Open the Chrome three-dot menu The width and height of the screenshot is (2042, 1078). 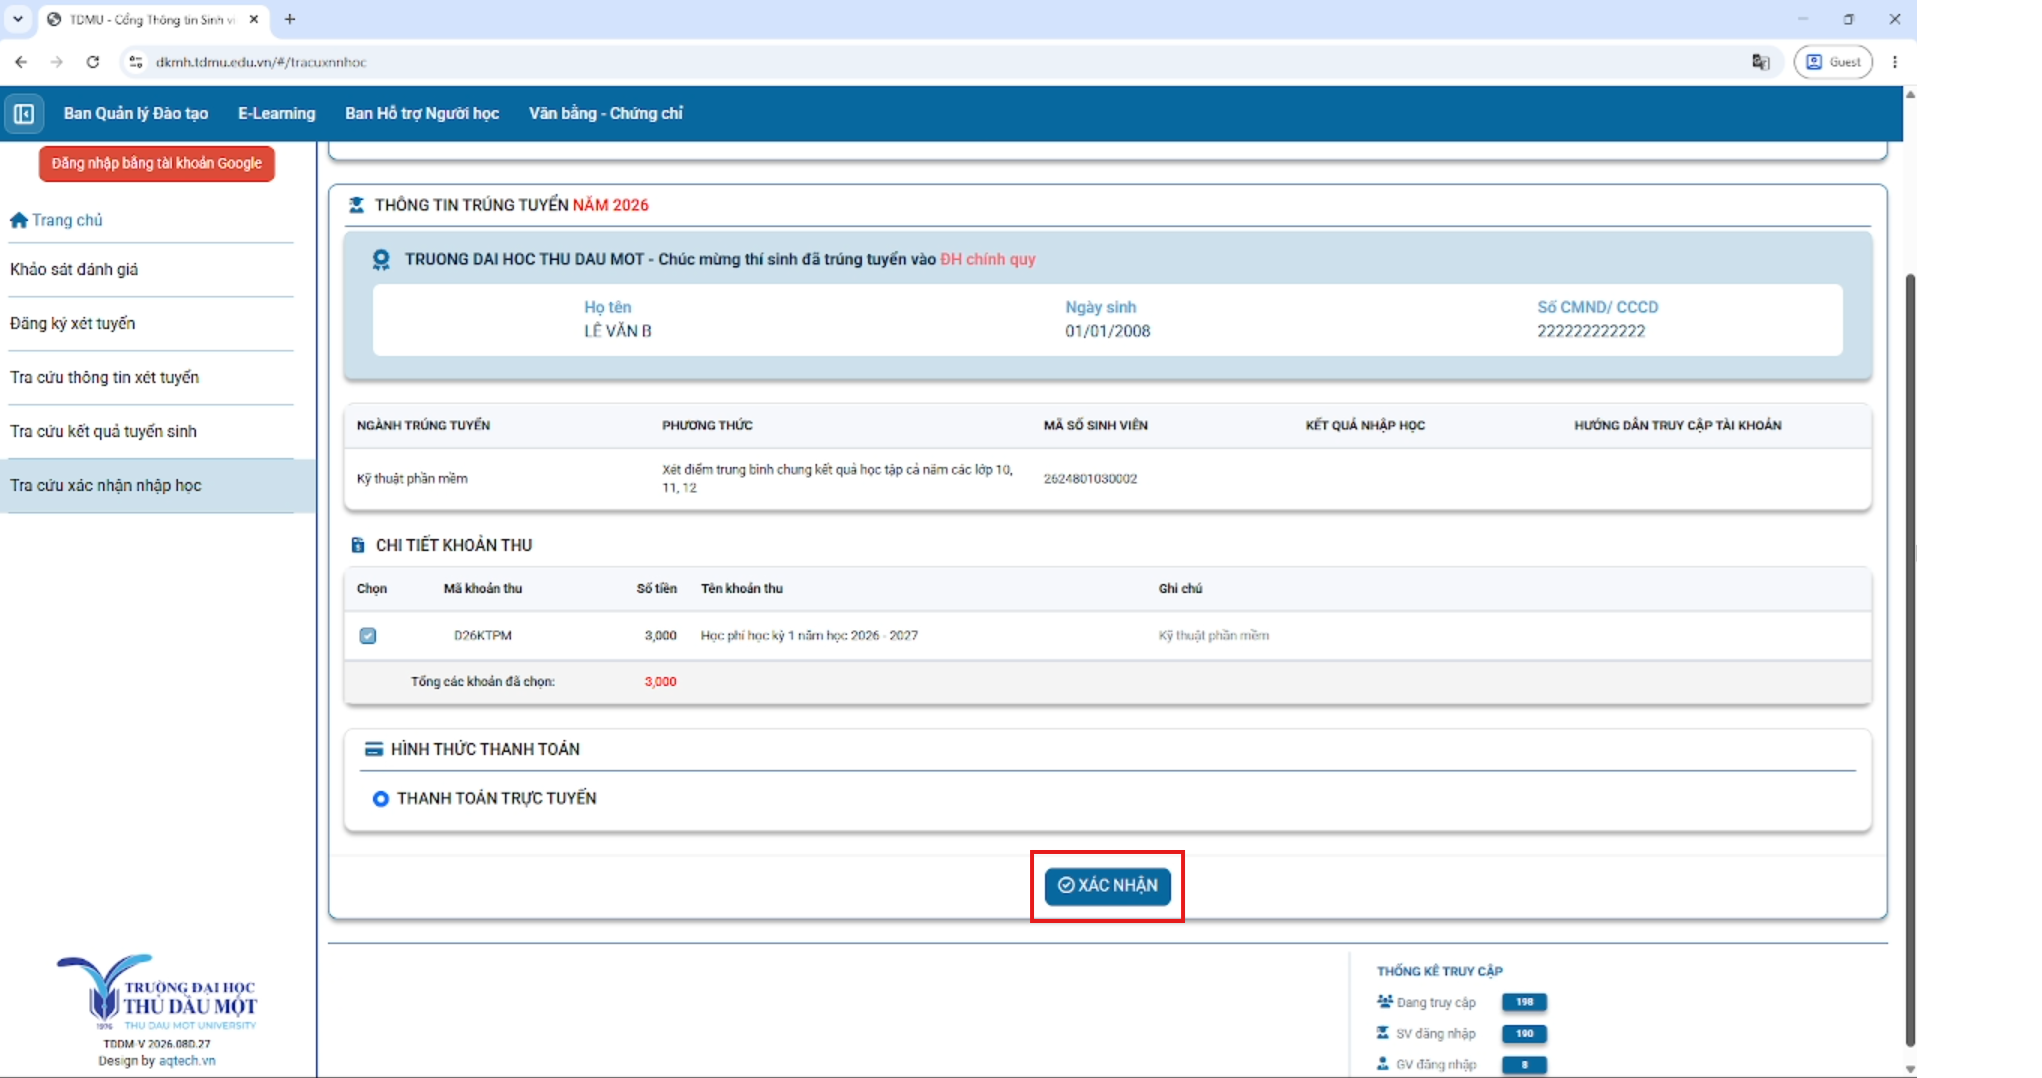pyautogui.click(x=1895, y=62)
